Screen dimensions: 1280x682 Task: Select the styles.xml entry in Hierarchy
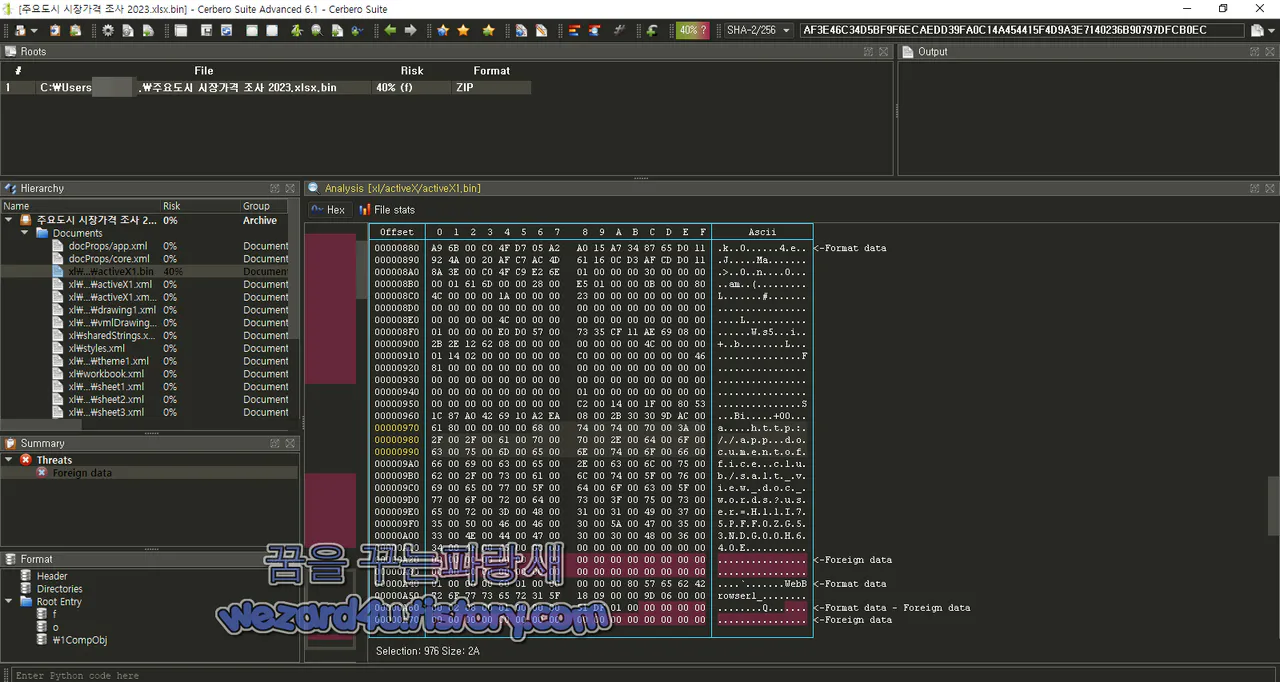pos(96,348)
